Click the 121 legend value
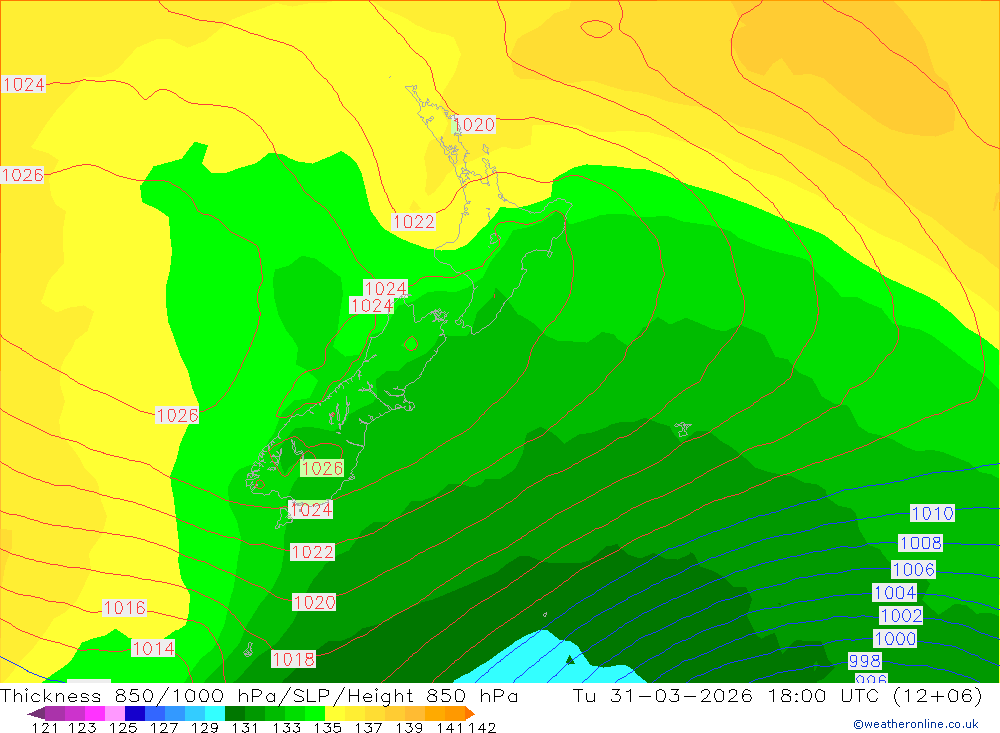The width and height of the screenshot is (1000, 733). (x=45, y=727)
